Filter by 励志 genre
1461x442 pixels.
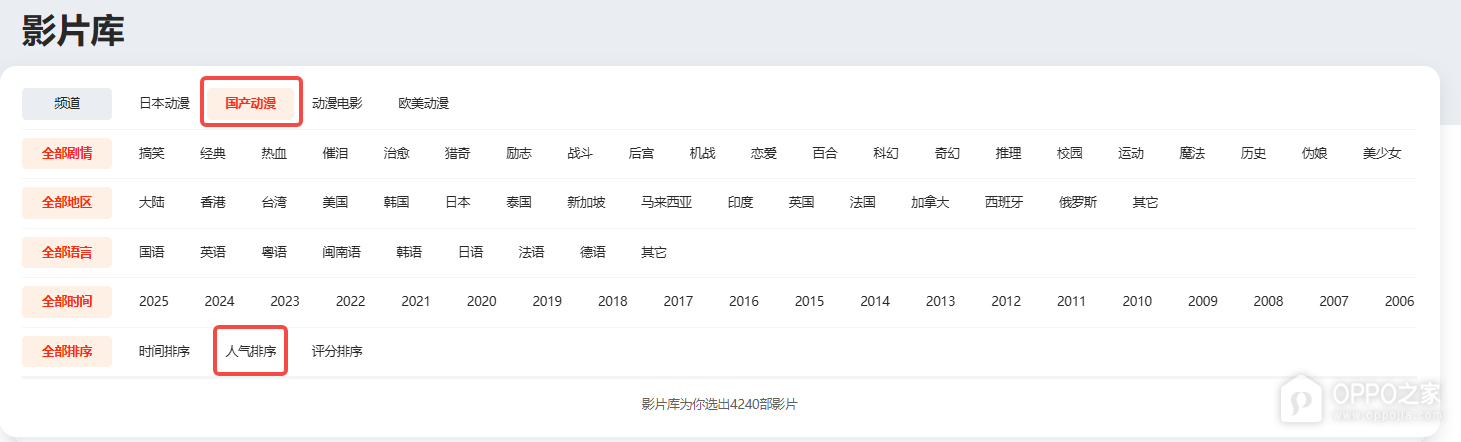519,153
